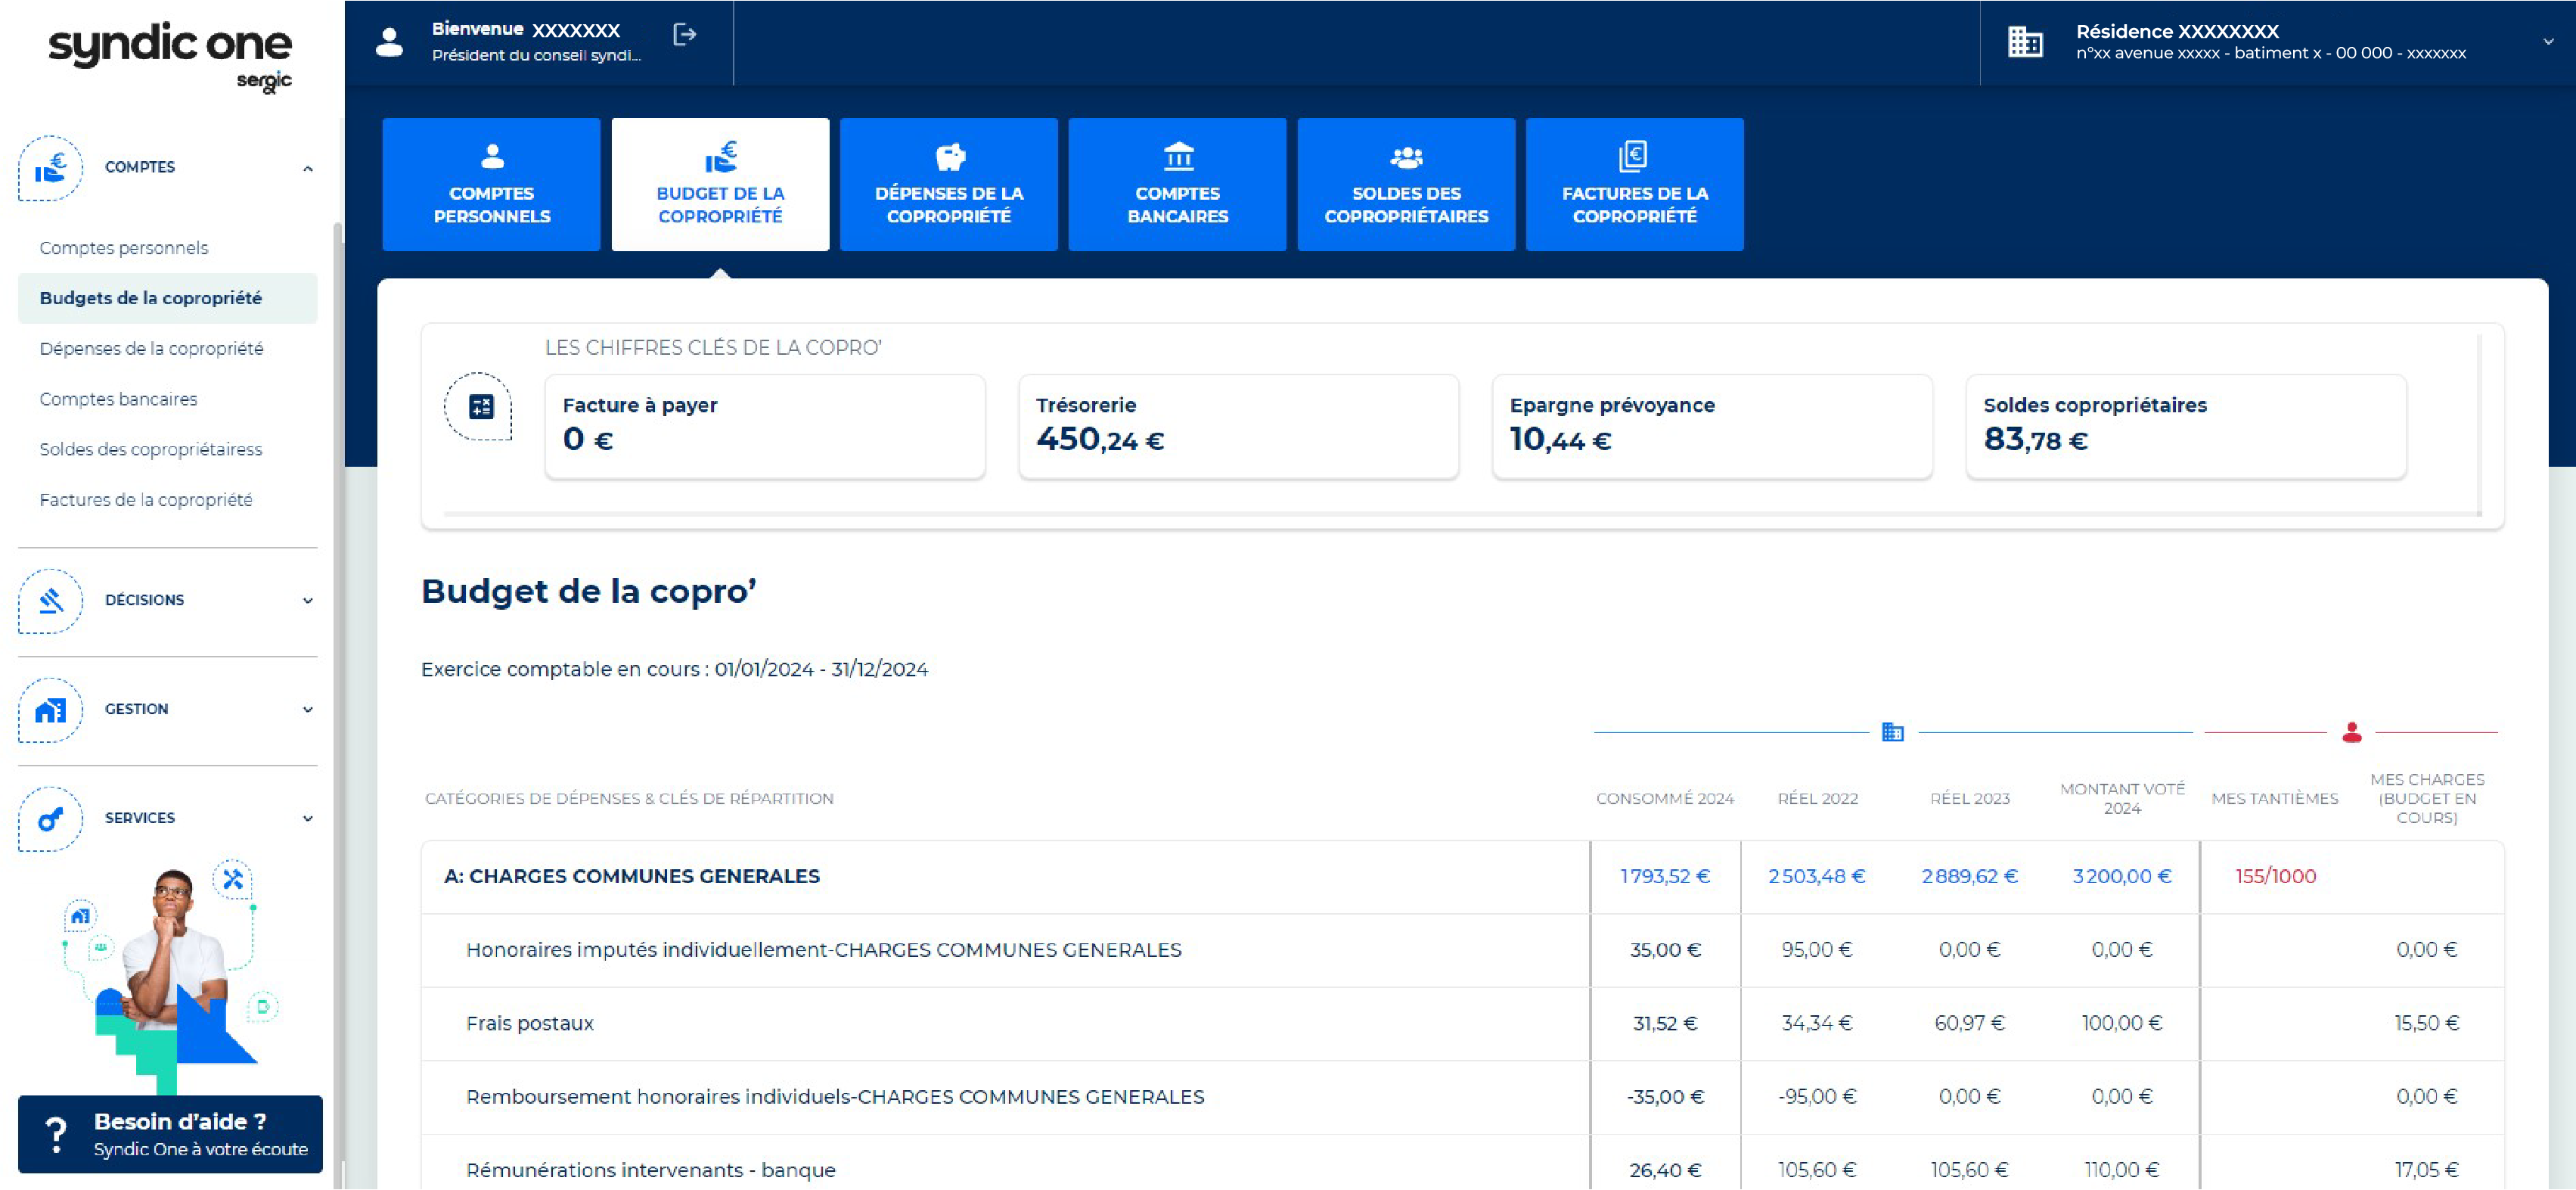Screen dimensions: 2576x1190
Task: Click the bank icon on Comptes Bancaires tab
Action: [x=1179, y=156]
